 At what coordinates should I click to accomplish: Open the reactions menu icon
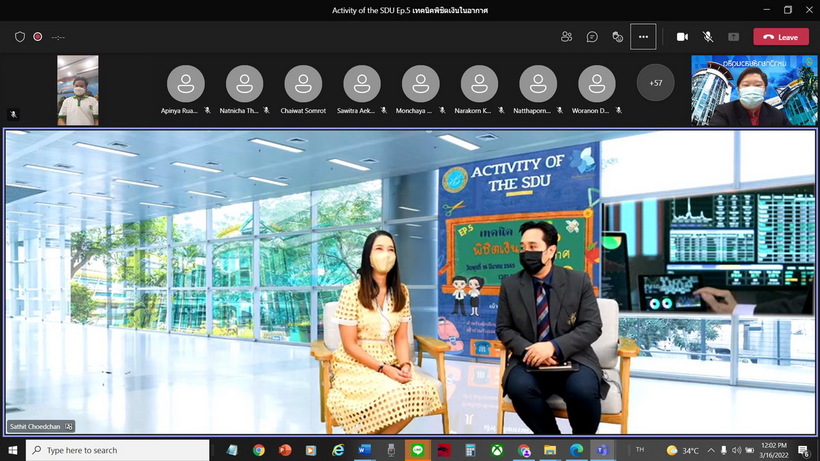617,37
